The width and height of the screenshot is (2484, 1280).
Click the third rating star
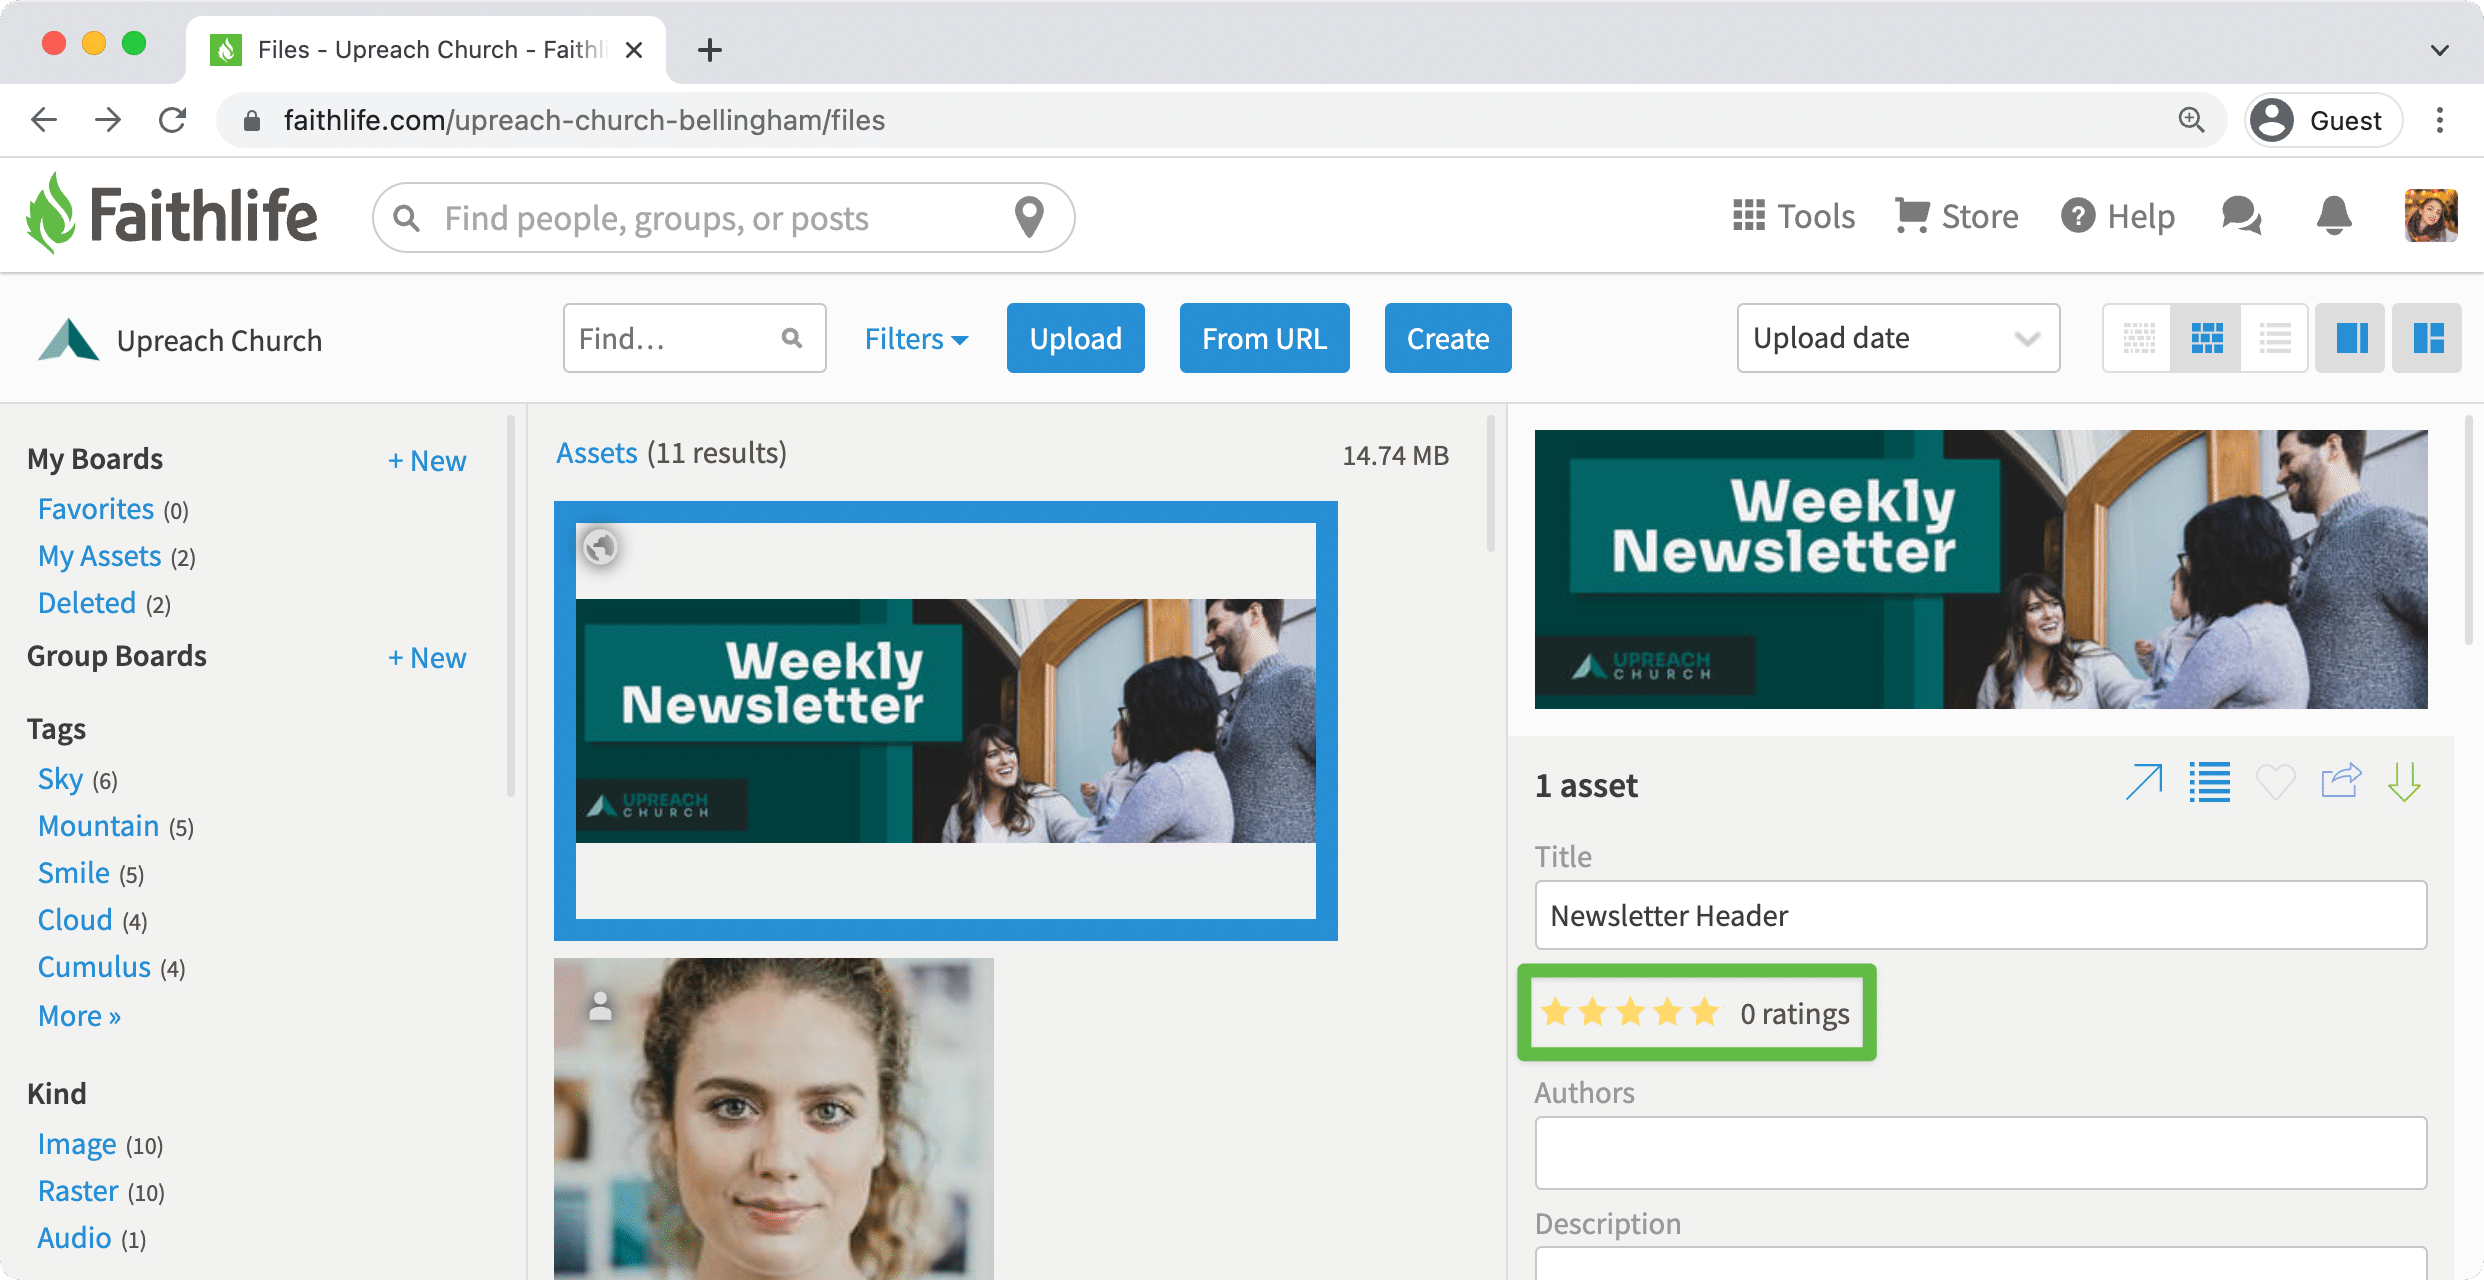(1630, 1012)
